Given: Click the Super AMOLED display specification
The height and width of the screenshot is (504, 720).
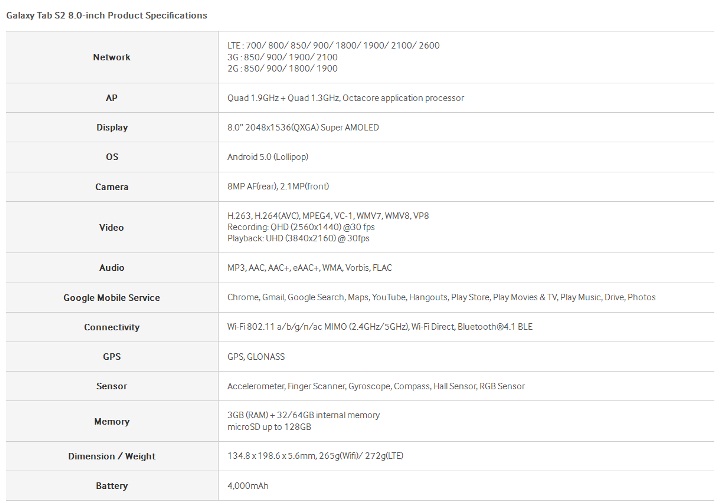Looking at the screenshot, I should (303, 128).
